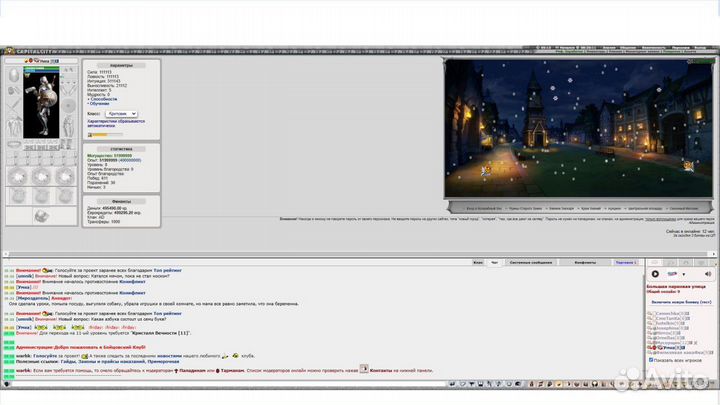Click 'Включить новую боевку (тест)' link
Image resolution: width=720 pixels, height=405 pixels.
pos(679,301)
